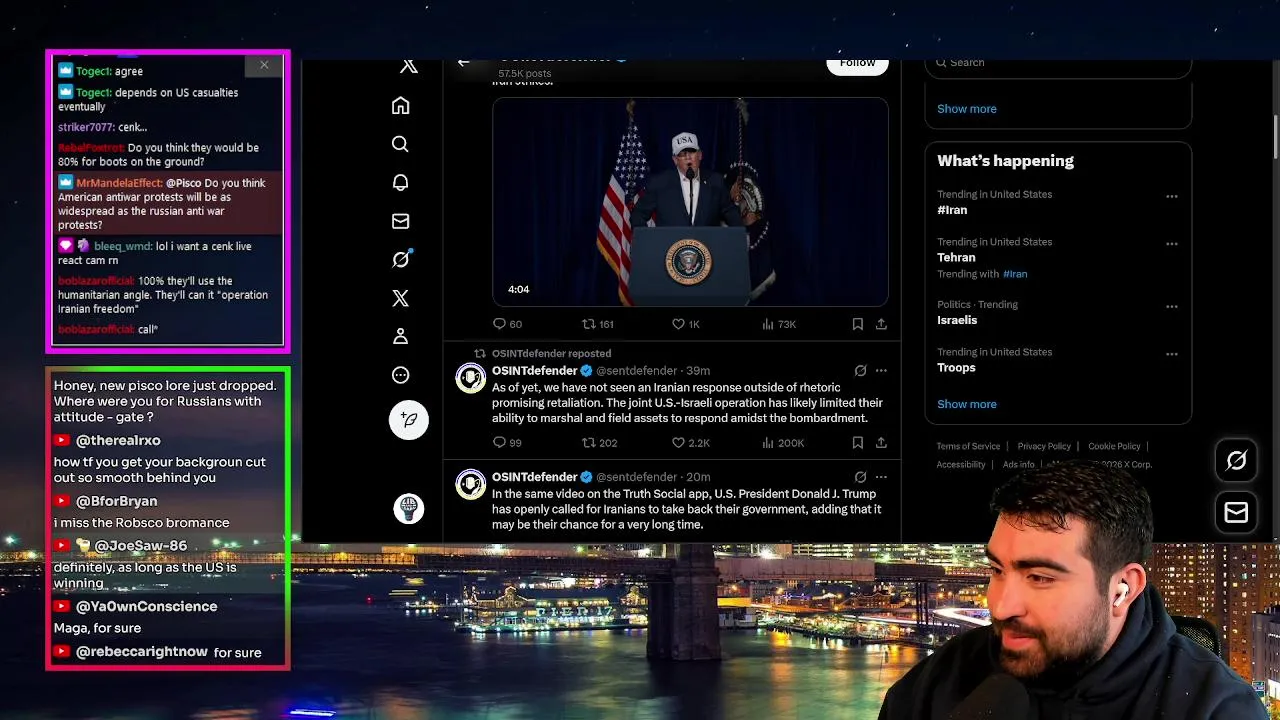Screen dimensions: 1280x720
Task: View analytics of post with 200K views
Action: [x=783, y=443]
